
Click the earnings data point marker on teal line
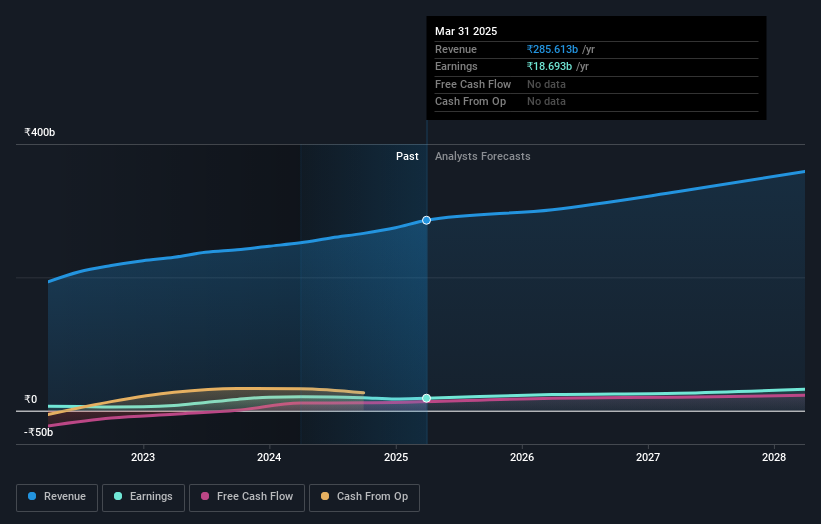(426, 398)
